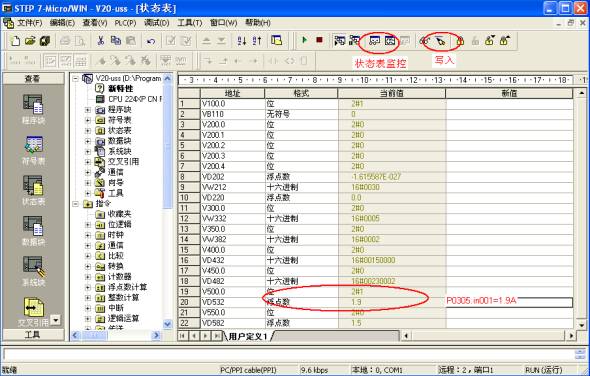Click status table scroll down arrow
Viewport: 590px width, 376px height.
point(581,325)
